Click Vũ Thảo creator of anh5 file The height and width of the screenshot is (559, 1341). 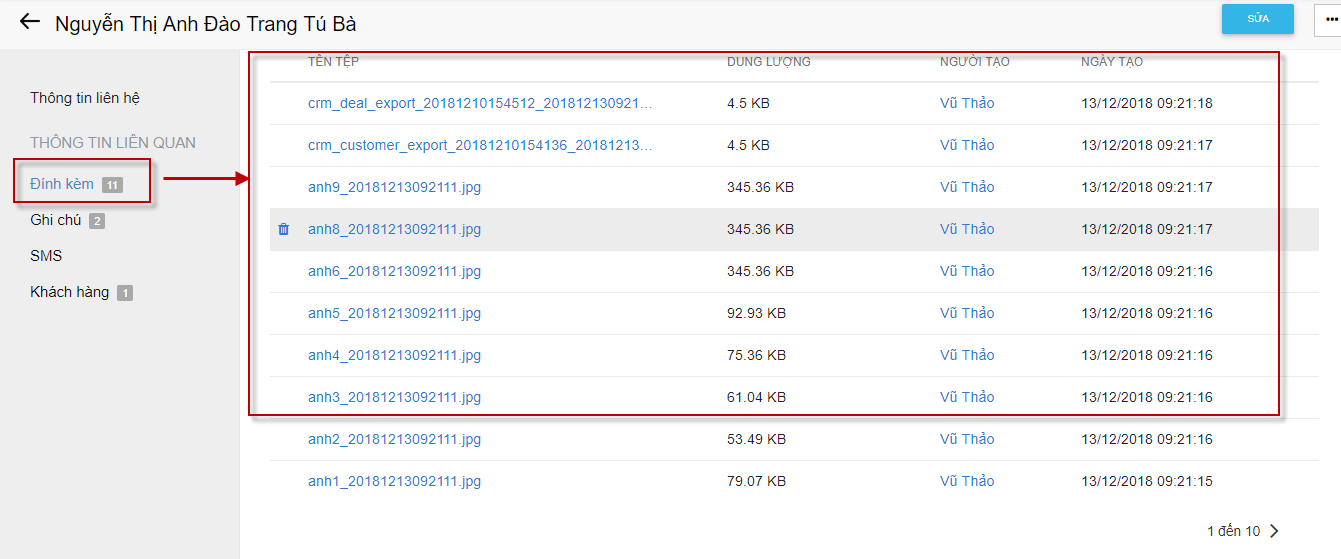966,313
